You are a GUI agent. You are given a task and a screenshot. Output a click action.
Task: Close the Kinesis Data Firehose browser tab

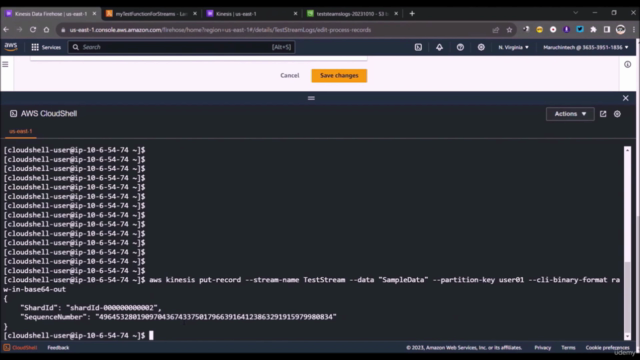(x=94, y=13)
